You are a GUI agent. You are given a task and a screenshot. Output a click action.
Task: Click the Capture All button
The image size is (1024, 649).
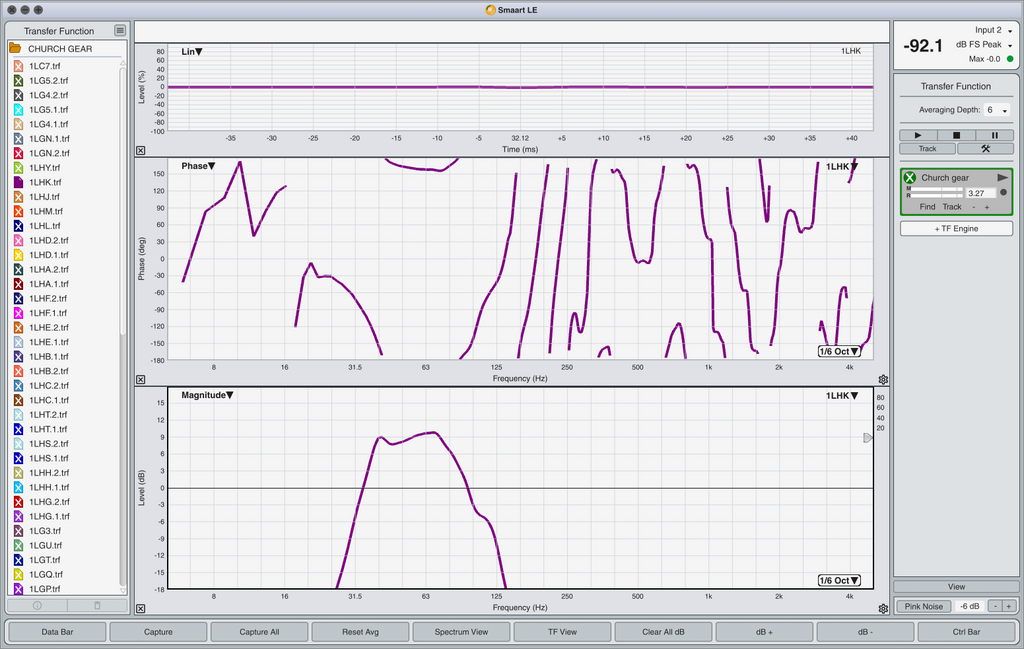point(259,631)
